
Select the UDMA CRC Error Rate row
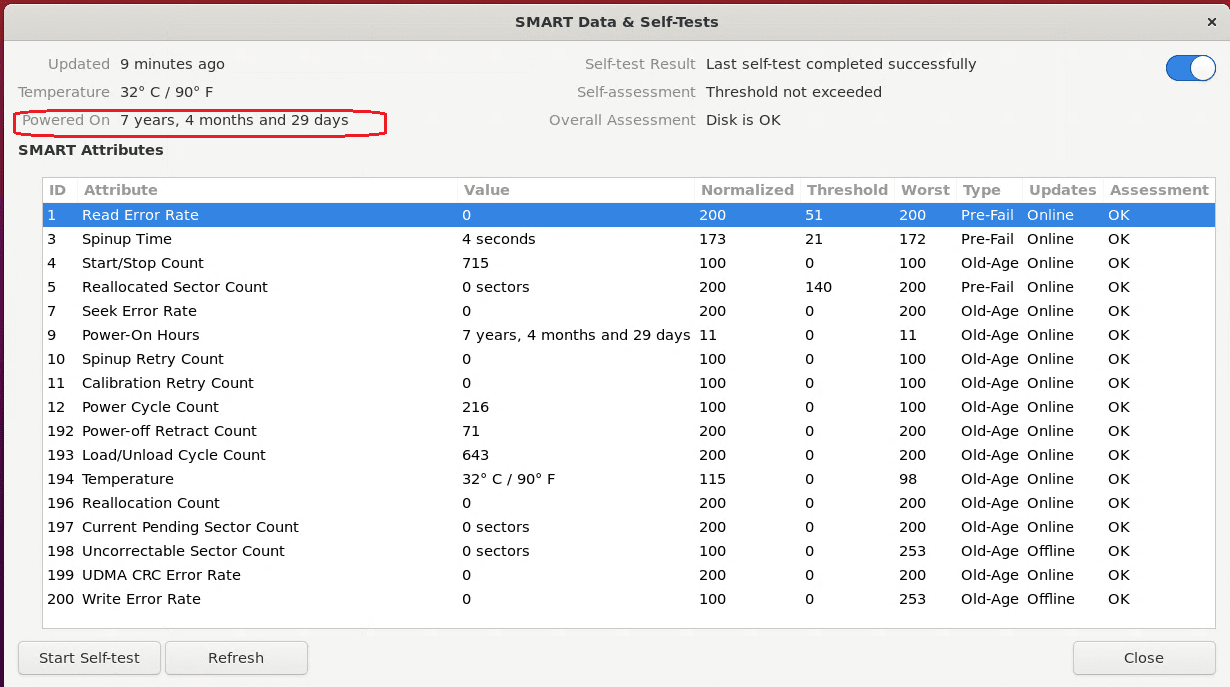click(x=161, y=575)
